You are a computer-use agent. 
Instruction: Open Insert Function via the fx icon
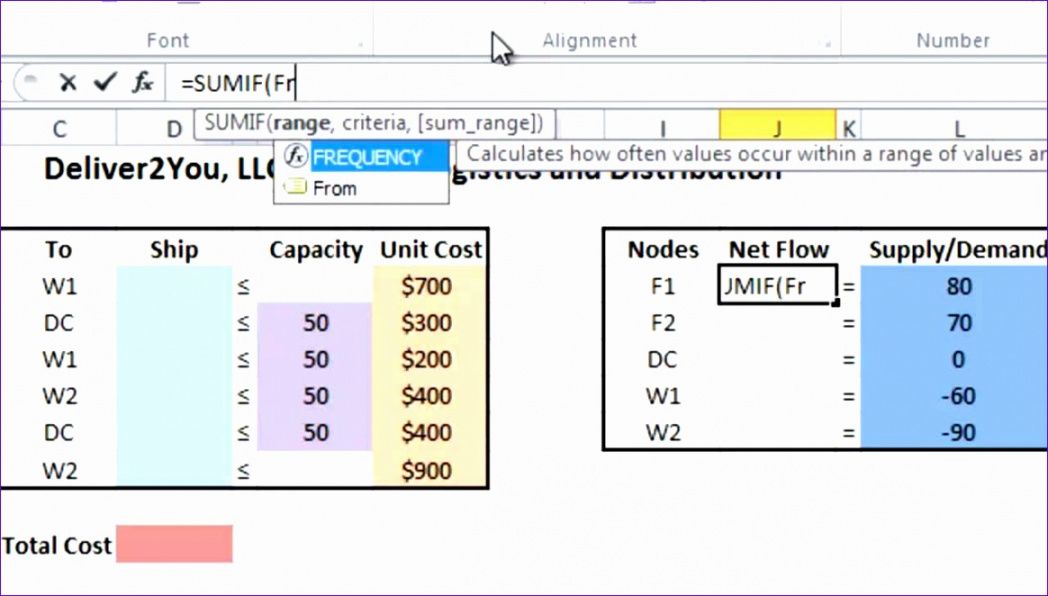[x=142, y=82]
